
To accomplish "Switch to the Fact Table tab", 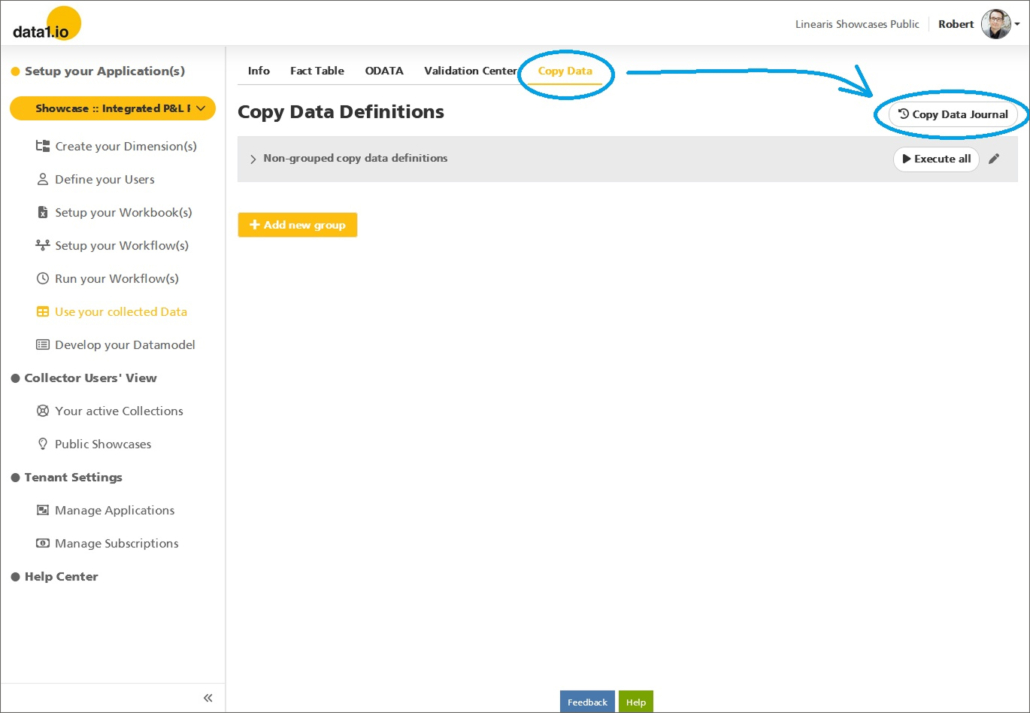I will (317, 71).
